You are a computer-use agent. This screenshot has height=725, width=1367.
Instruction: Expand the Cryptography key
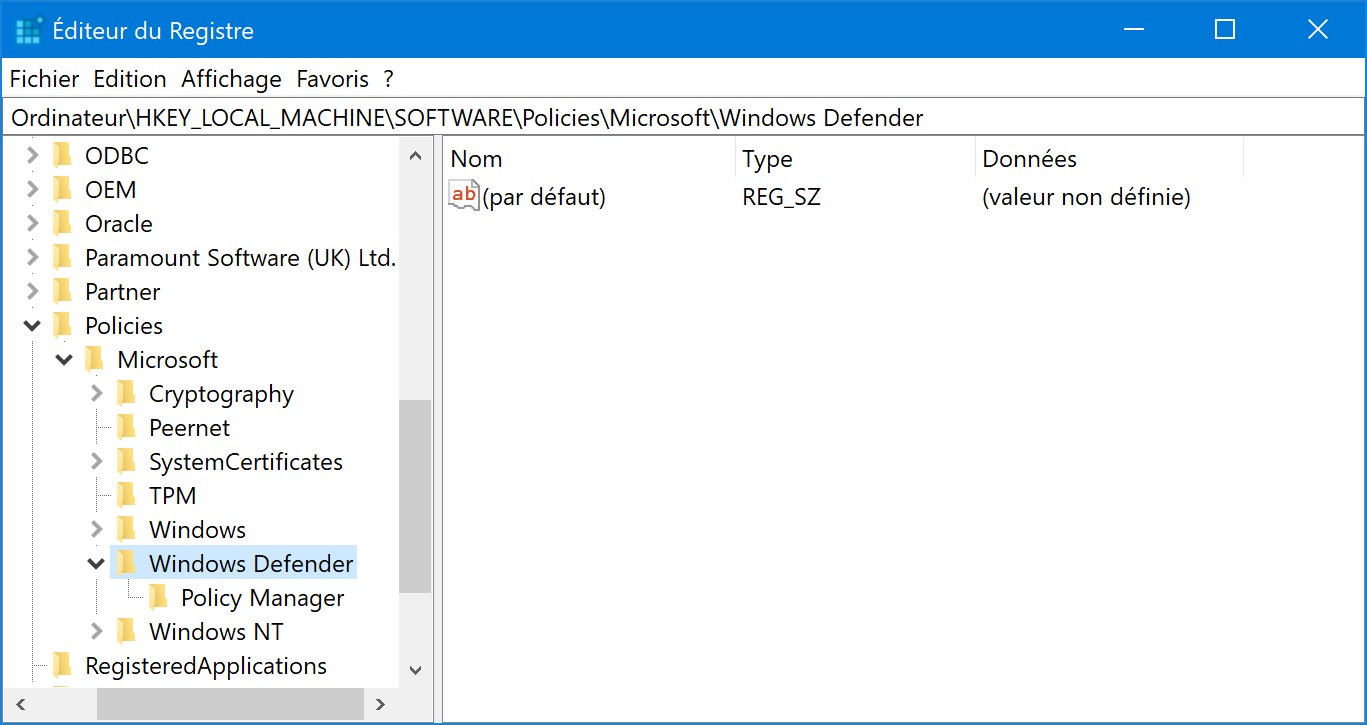(x=97, y=394)
